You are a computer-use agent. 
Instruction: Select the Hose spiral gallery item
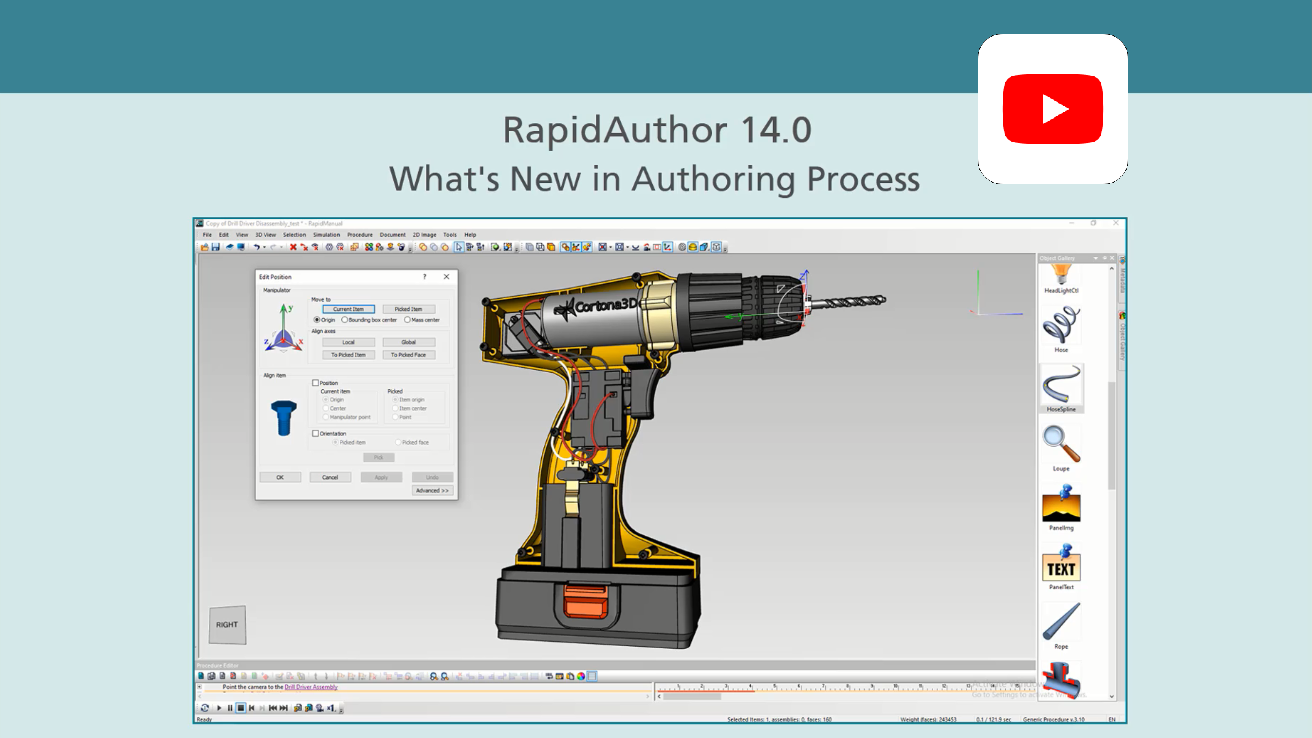[1061, 328]
